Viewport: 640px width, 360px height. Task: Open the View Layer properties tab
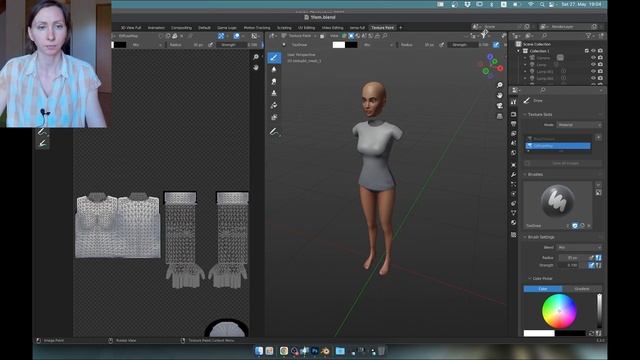513,133
